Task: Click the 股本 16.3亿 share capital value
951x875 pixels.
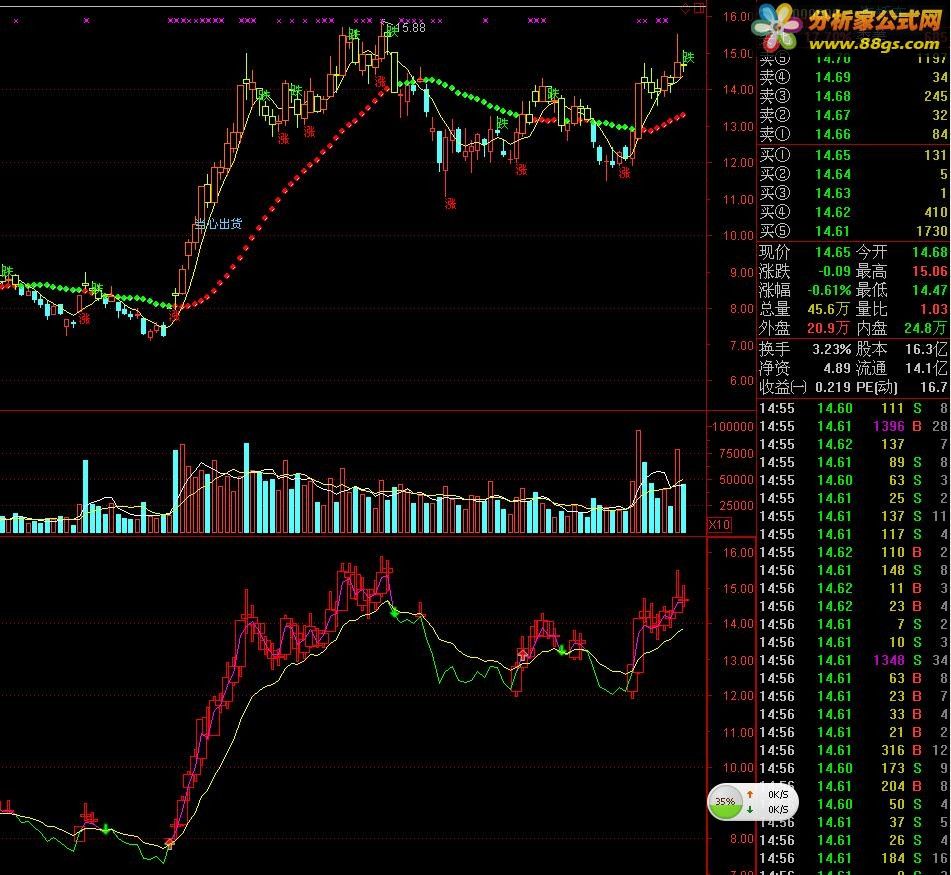Action: tap(926, 349)
